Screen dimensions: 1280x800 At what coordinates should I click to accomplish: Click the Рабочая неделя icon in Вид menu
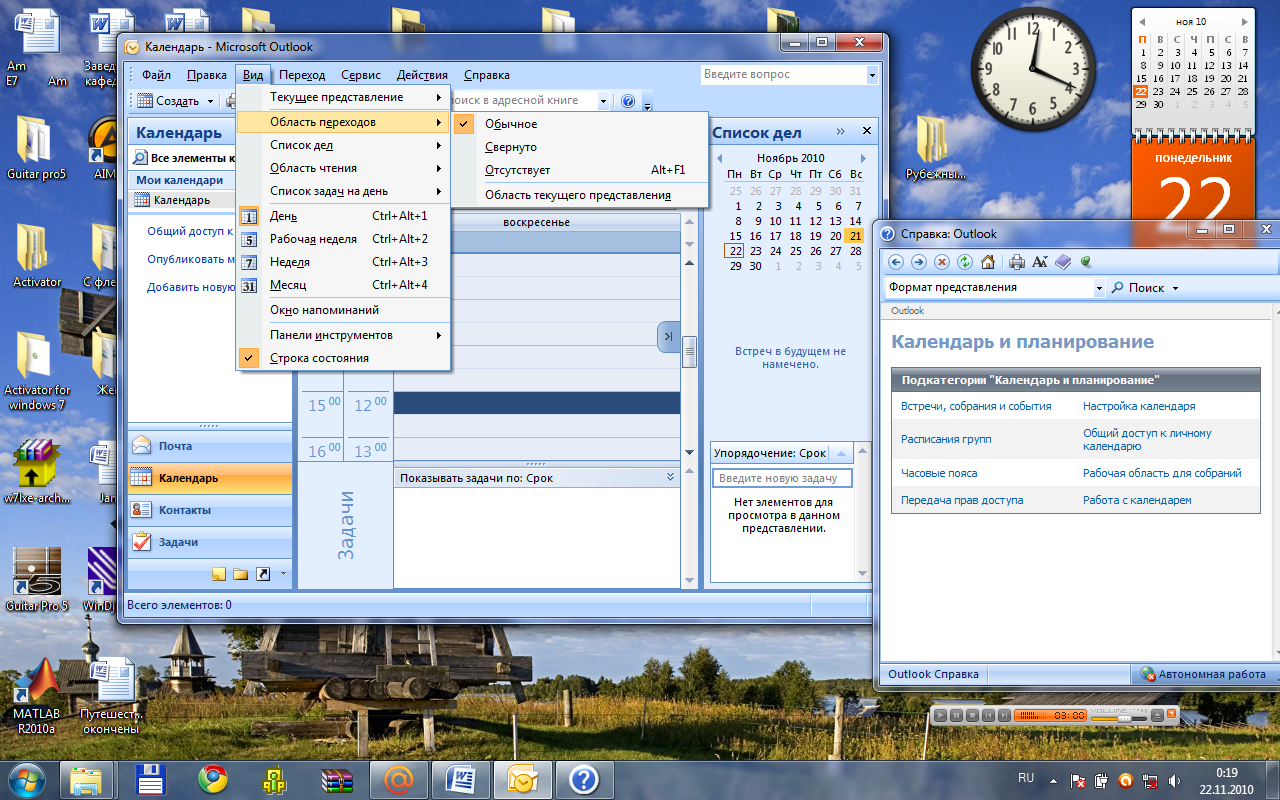(250, 239)
